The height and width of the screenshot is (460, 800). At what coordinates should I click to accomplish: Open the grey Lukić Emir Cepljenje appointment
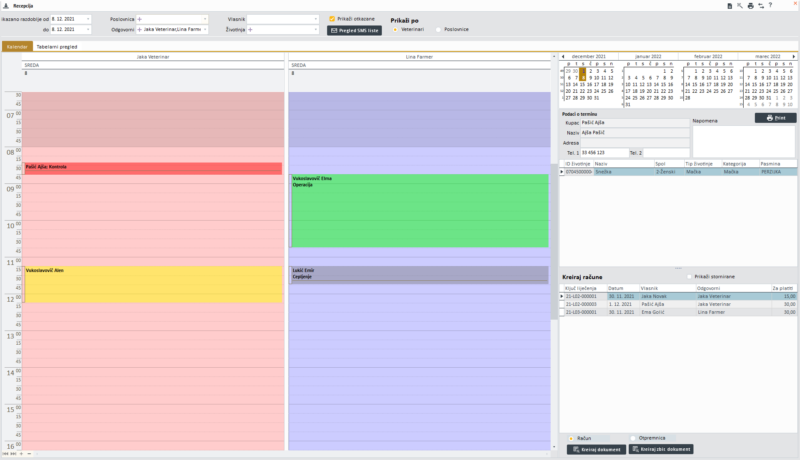[x=419, y=274]
